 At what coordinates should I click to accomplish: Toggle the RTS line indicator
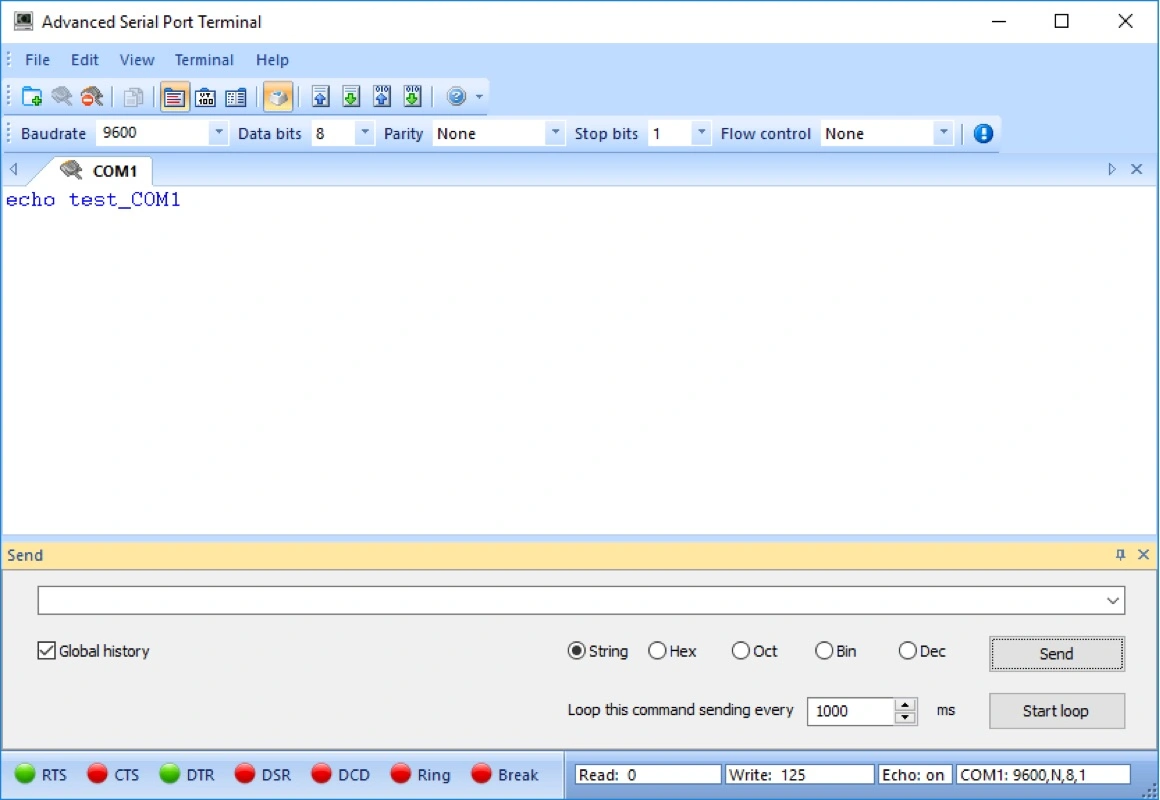coord(26,774)
